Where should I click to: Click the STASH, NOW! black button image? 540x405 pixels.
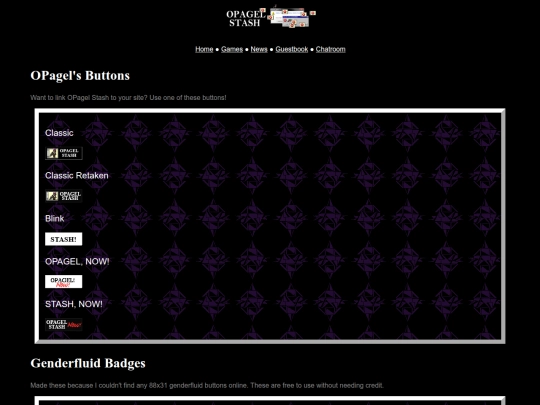pos(64,324)
